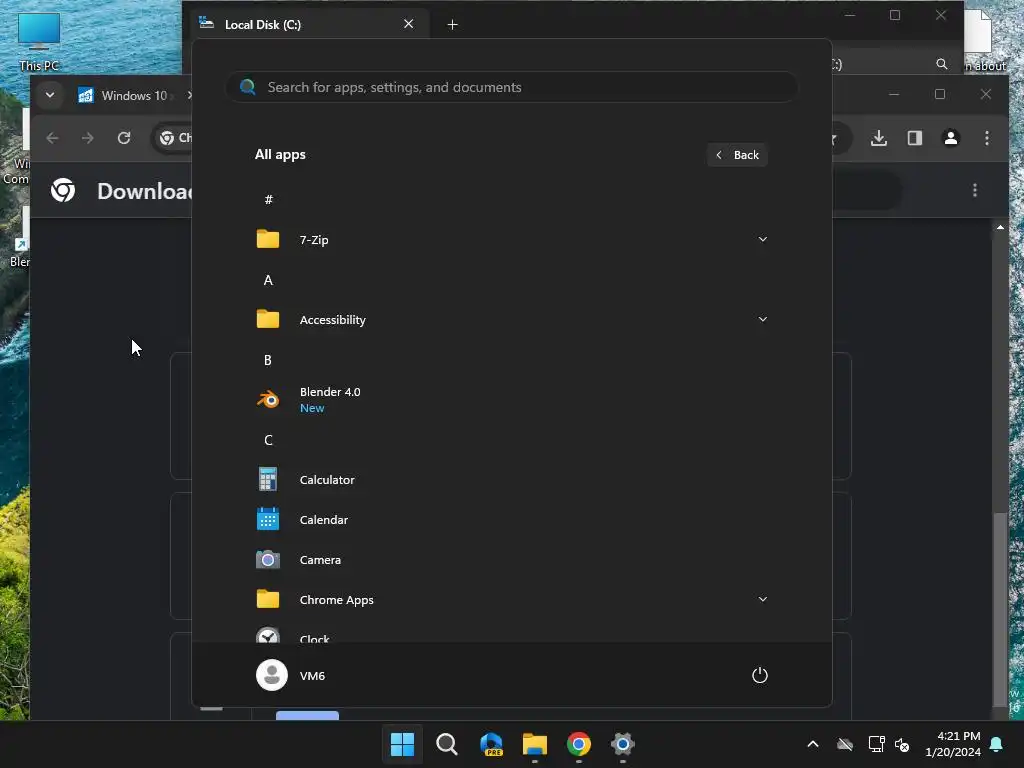
Task: Open Settings gear from taskbar
Action: click(622, 744)
